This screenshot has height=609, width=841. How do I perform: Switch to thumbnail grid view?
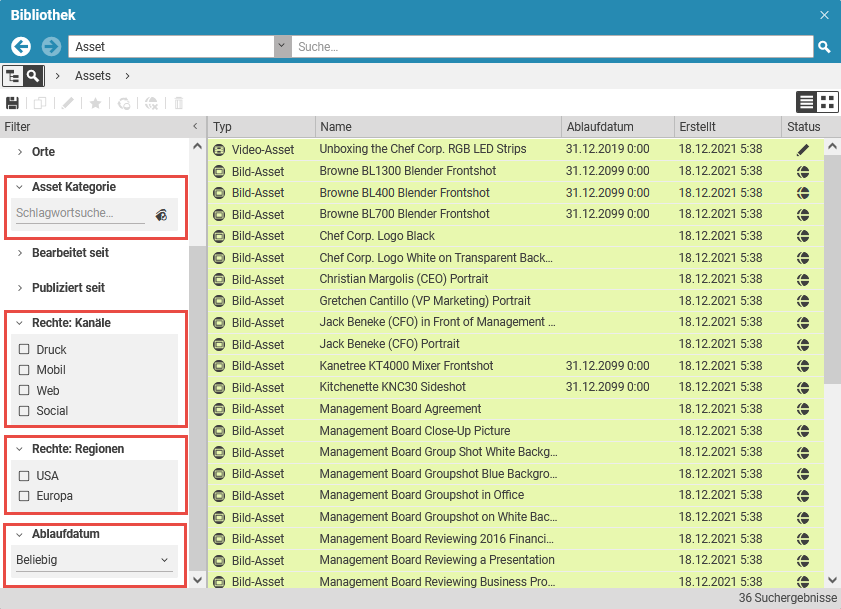point(827,102)
